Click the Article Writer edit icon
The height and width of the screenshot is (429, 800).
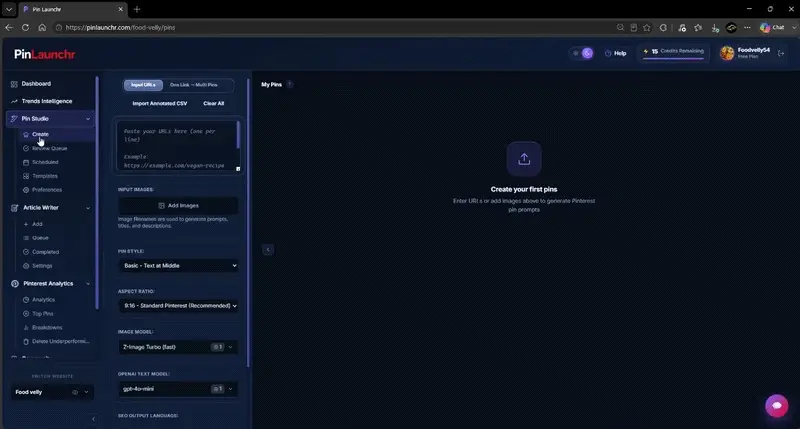15,208
